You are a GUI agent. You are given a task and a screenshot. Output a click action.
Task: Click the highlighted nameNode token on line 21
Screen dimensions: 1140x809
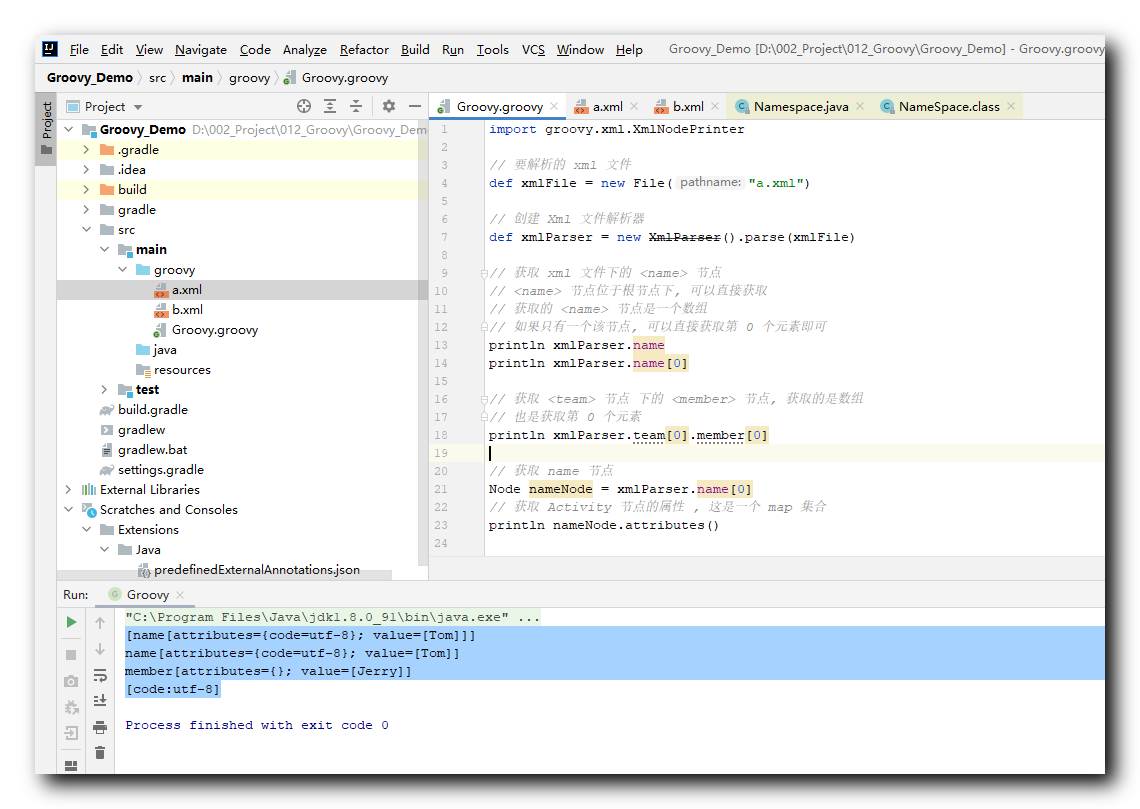point(560,488)
